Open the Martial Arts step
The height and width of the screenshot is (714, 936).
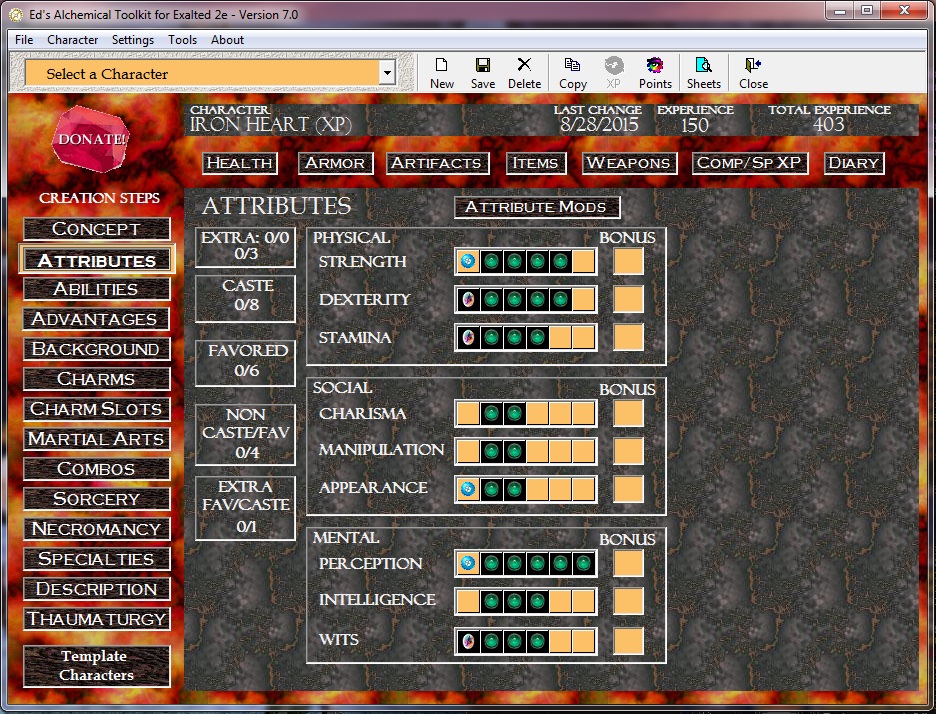[x=97, y=439]
